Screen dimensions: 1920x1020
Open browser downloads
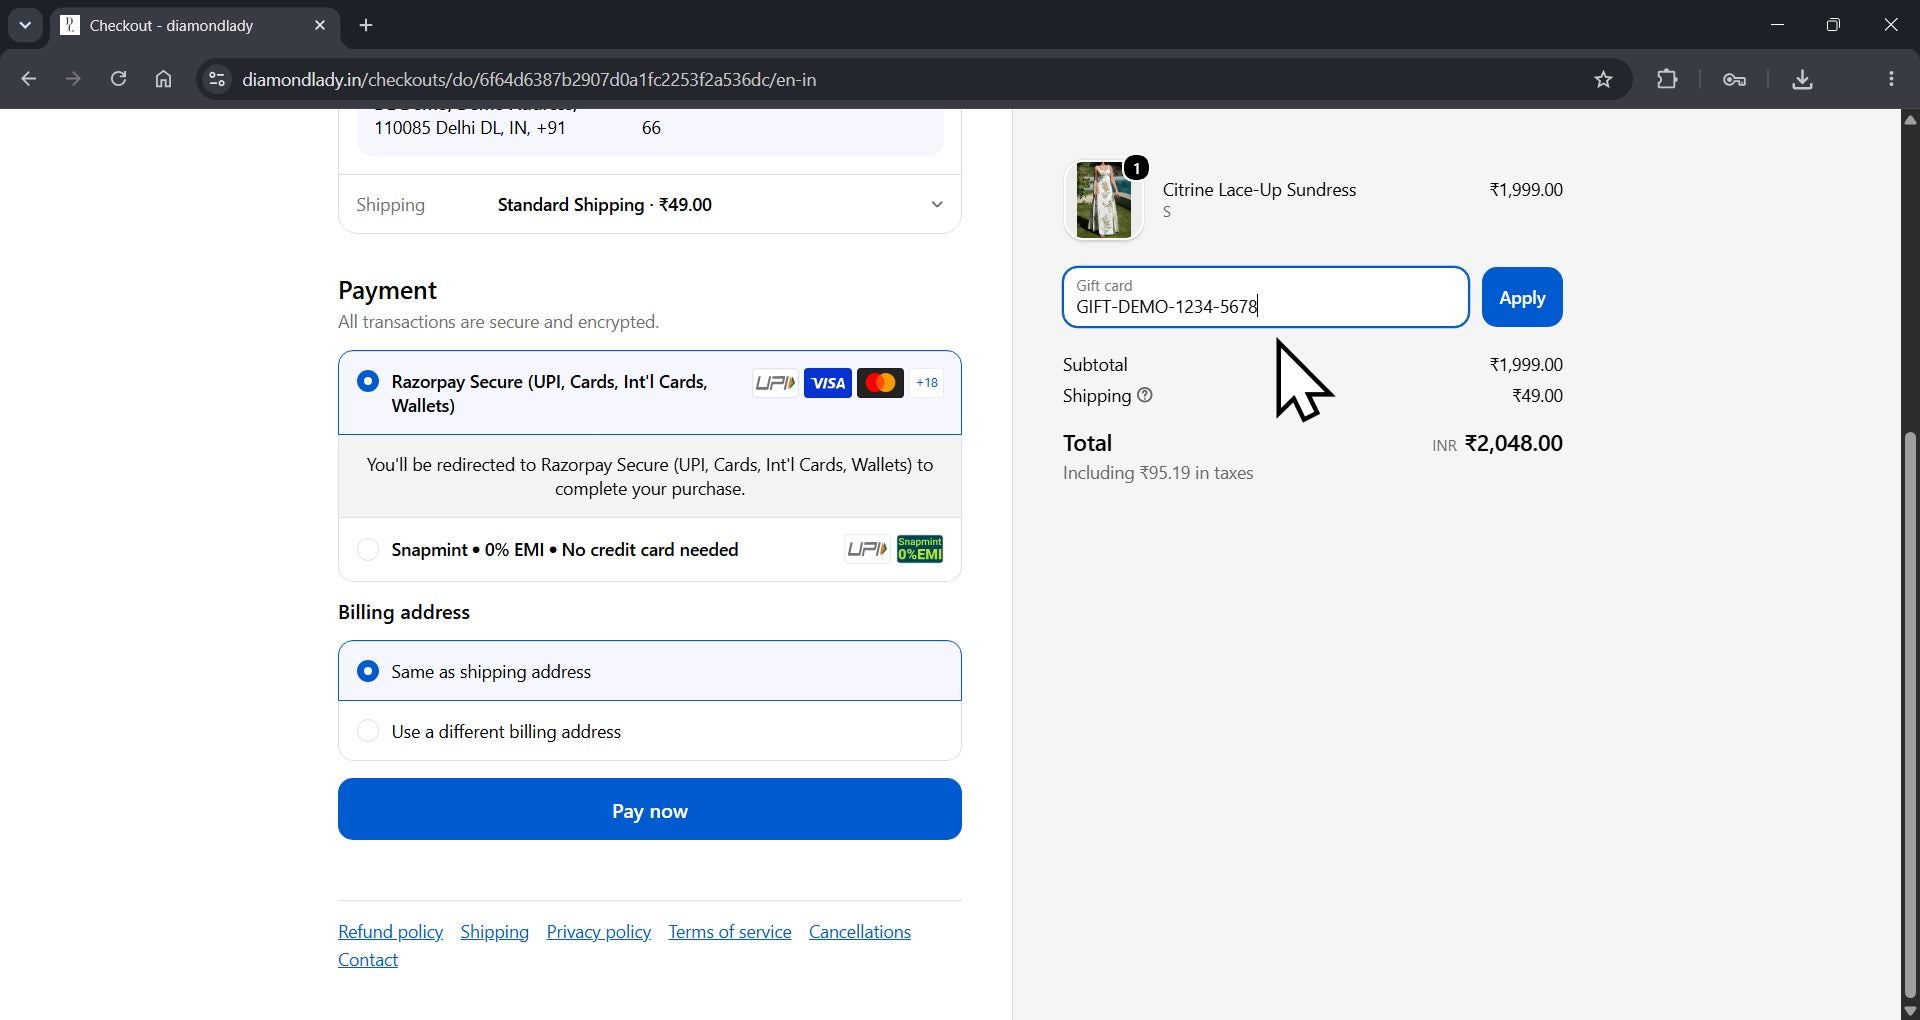point(1802,79)
